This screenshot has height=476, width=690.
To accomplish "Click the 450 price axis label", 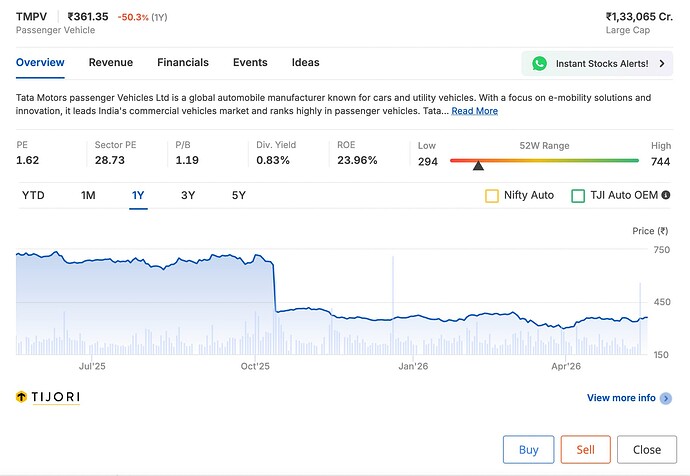I will point(662,302).
